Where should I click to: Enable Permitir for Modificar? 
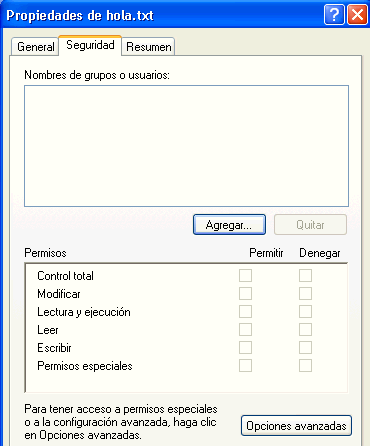245,294
